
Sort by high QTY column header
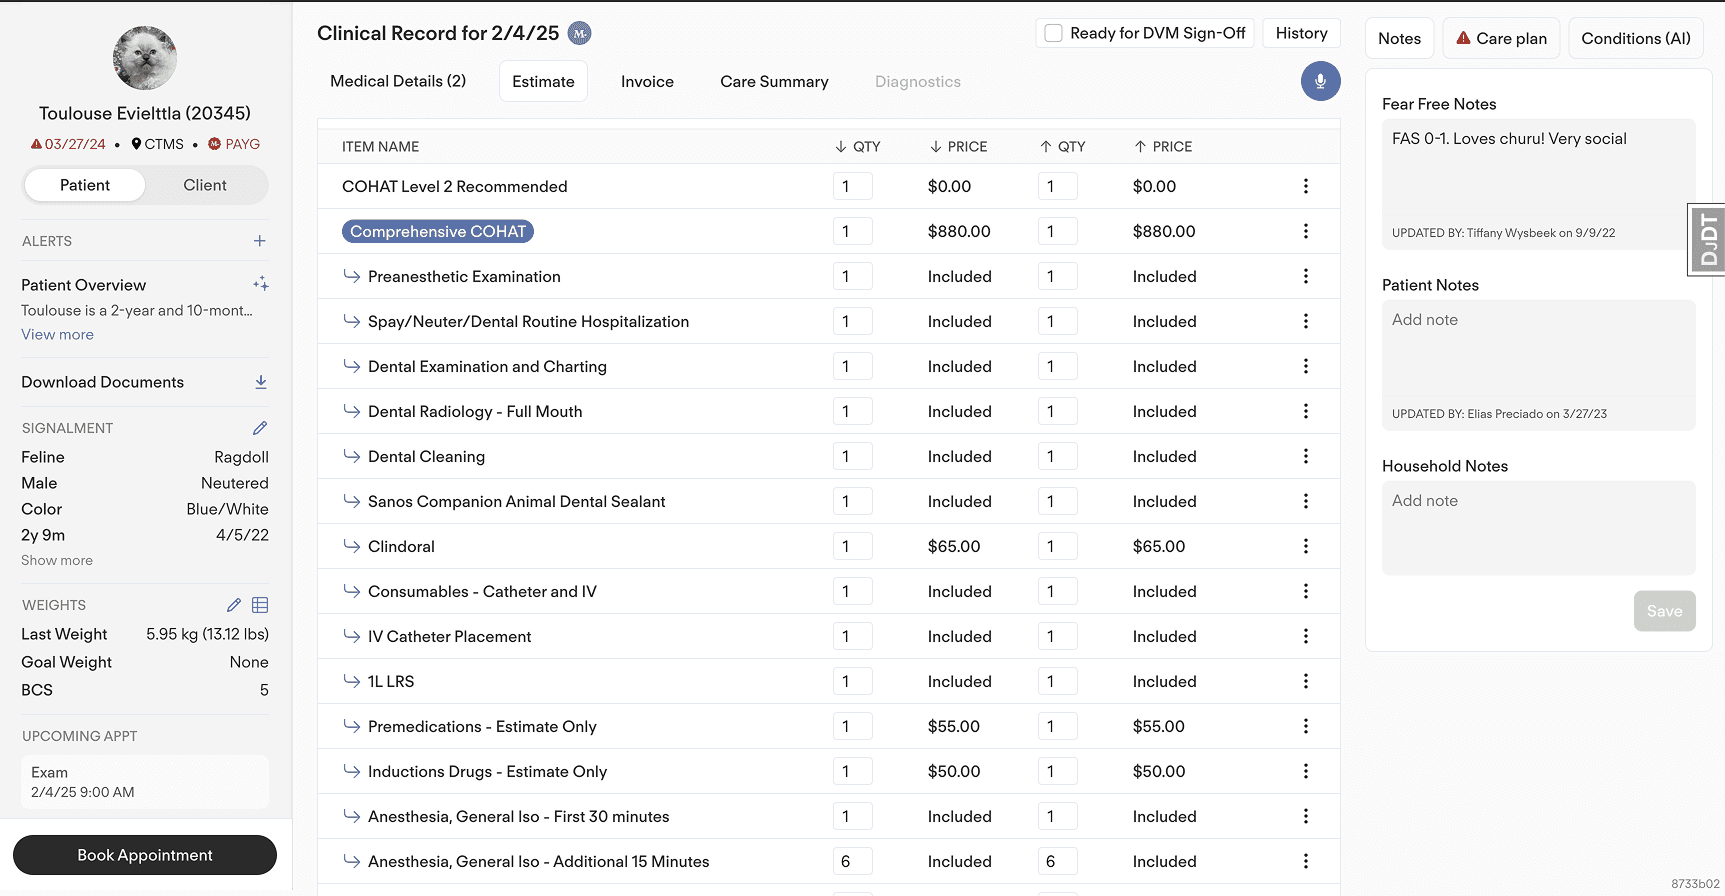click(x=1062, y=146)
